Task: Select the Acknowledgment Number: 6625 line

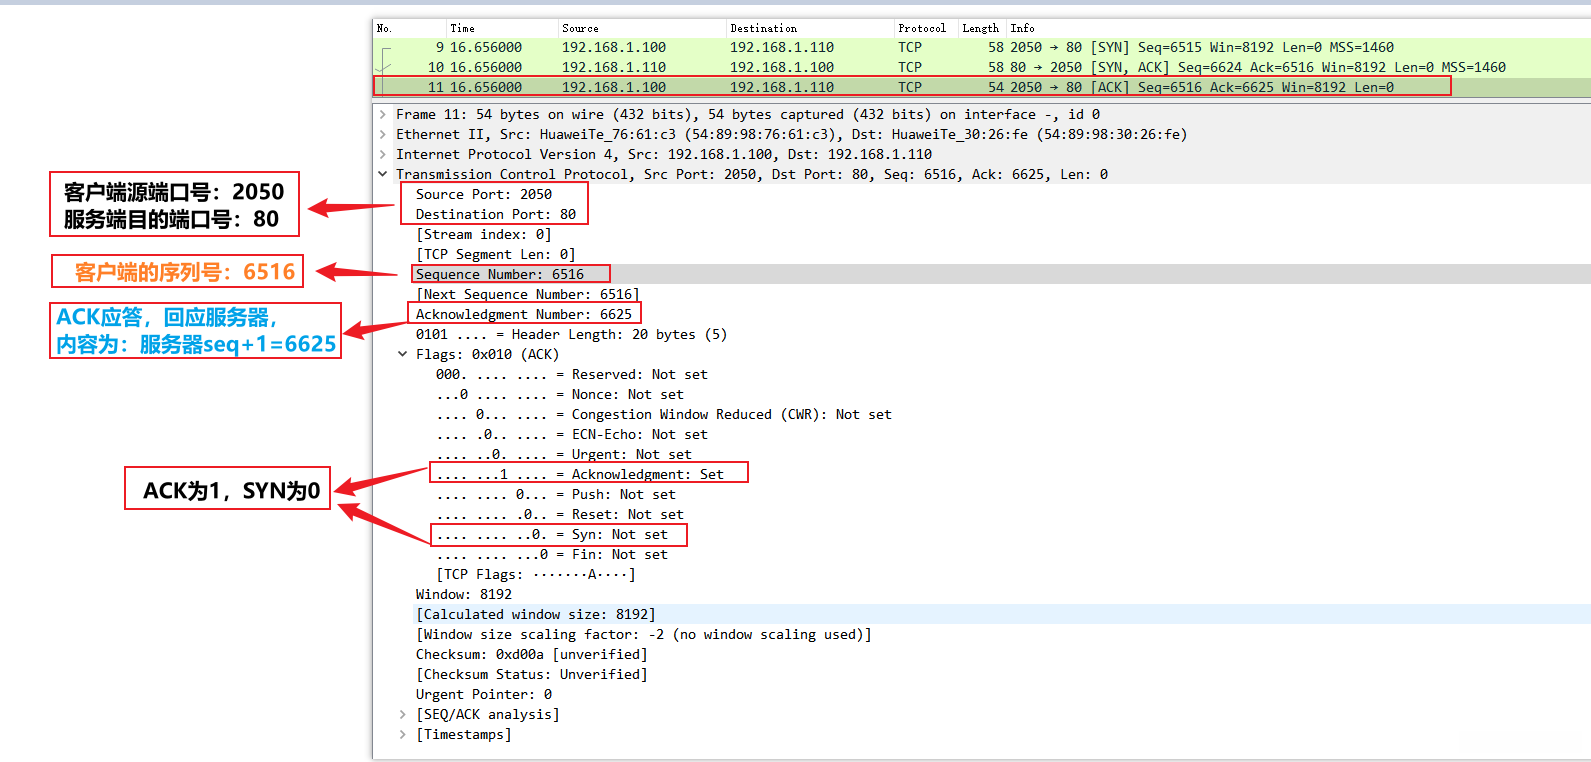Action: pyautogui.click(x=524, y=315)
